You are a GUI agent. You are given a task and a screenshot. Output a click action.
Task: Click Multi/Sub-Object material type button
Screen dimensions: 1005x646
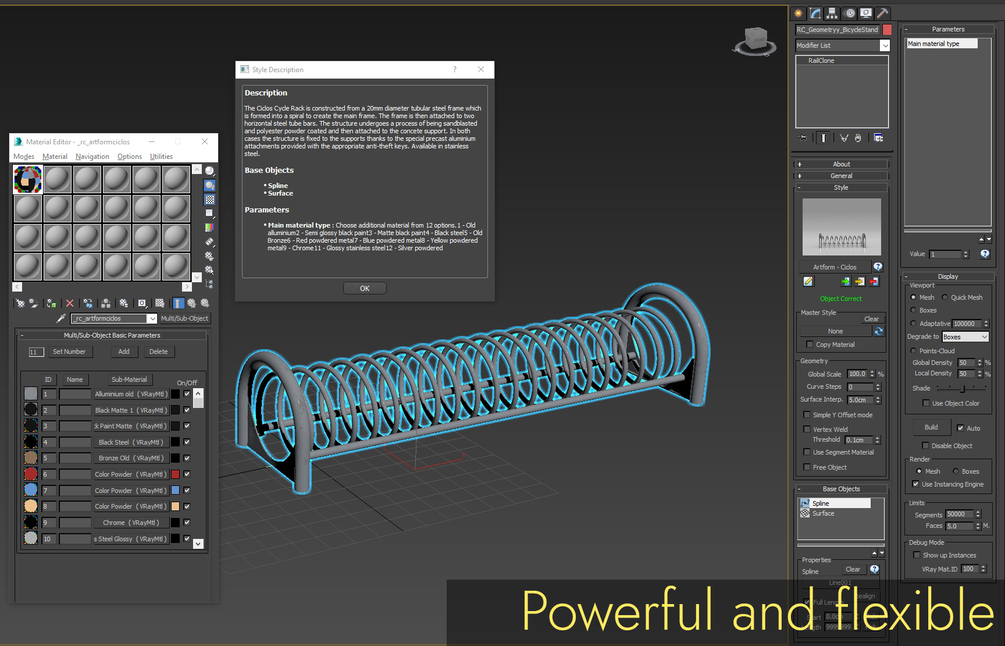pos(185,319)
